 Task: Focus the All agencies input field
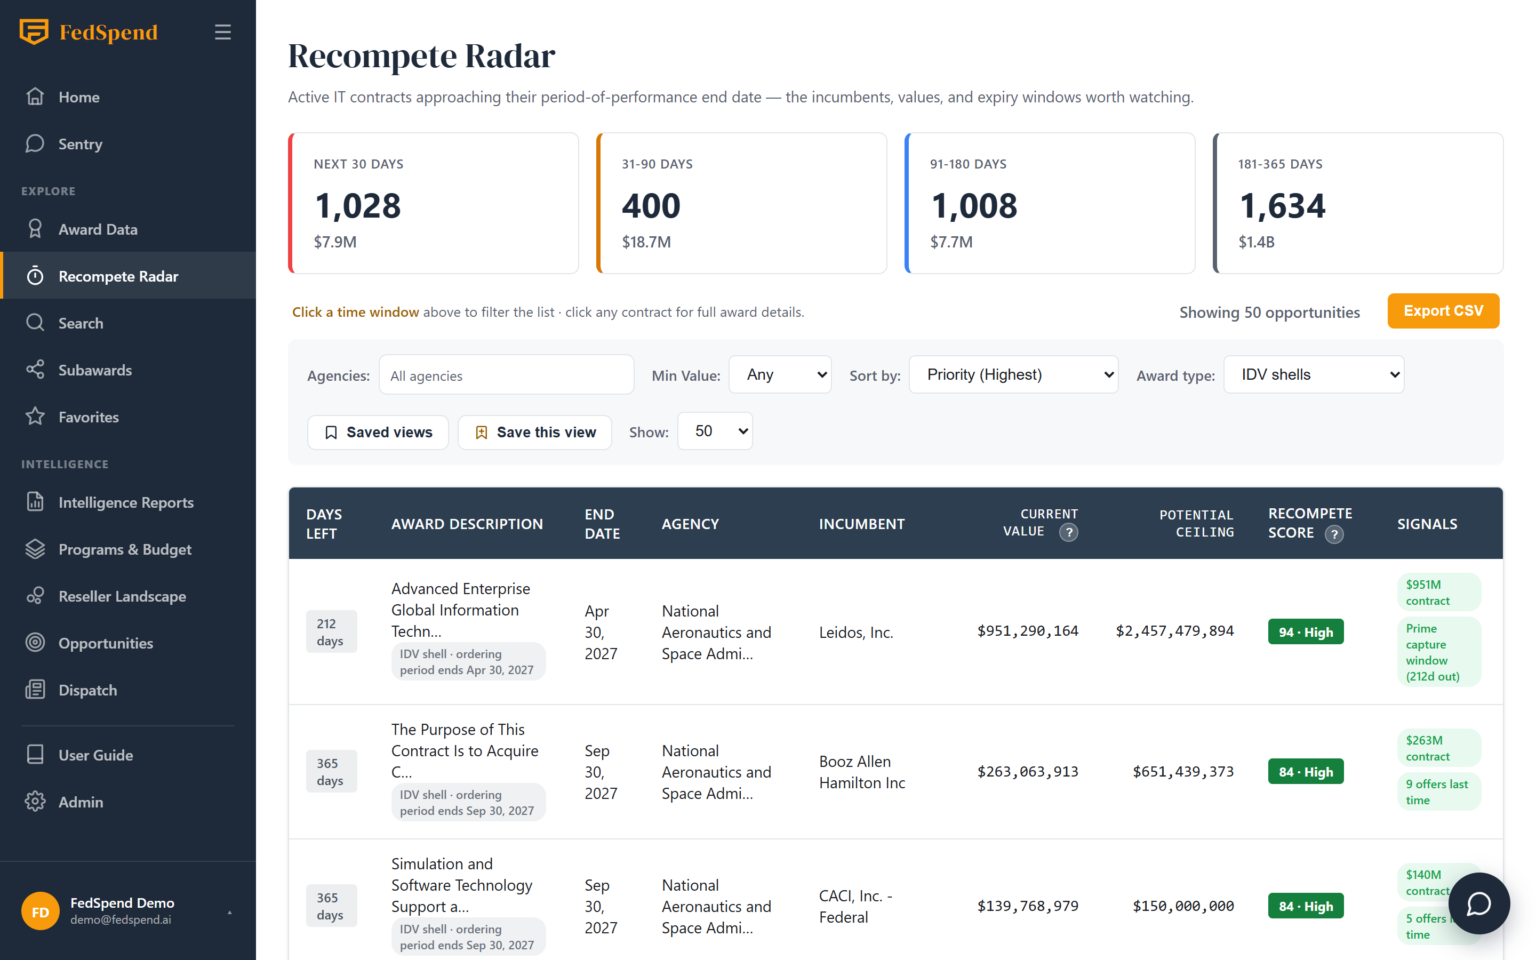point(507,375)
